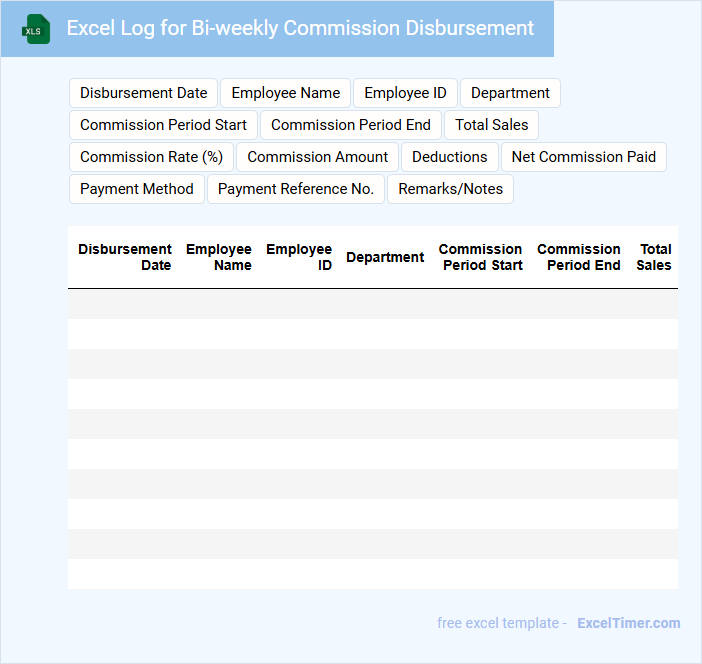Image resolution: width=702 pixels, height=664 pixels.
Task: Click the page title heading text
Action: pos(300,28)
